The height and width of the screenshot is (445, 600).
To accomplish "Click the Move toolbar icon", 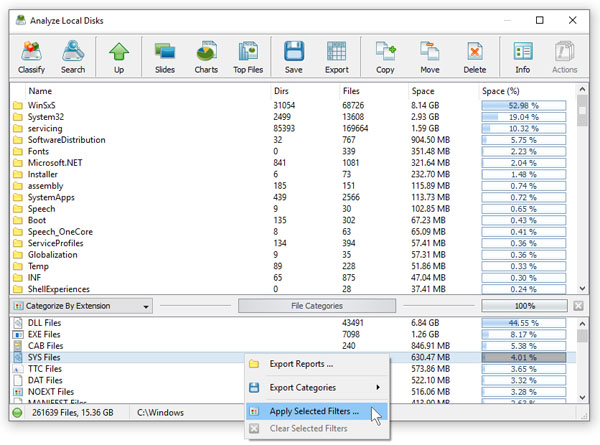I will tap(430, 57).
